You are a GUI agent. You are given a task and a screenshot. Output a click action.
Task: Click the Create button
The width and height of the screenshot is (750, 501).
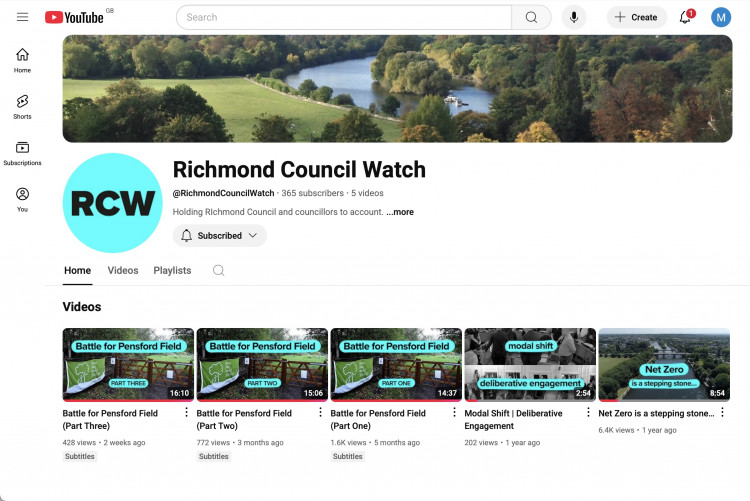coord(636,17)
